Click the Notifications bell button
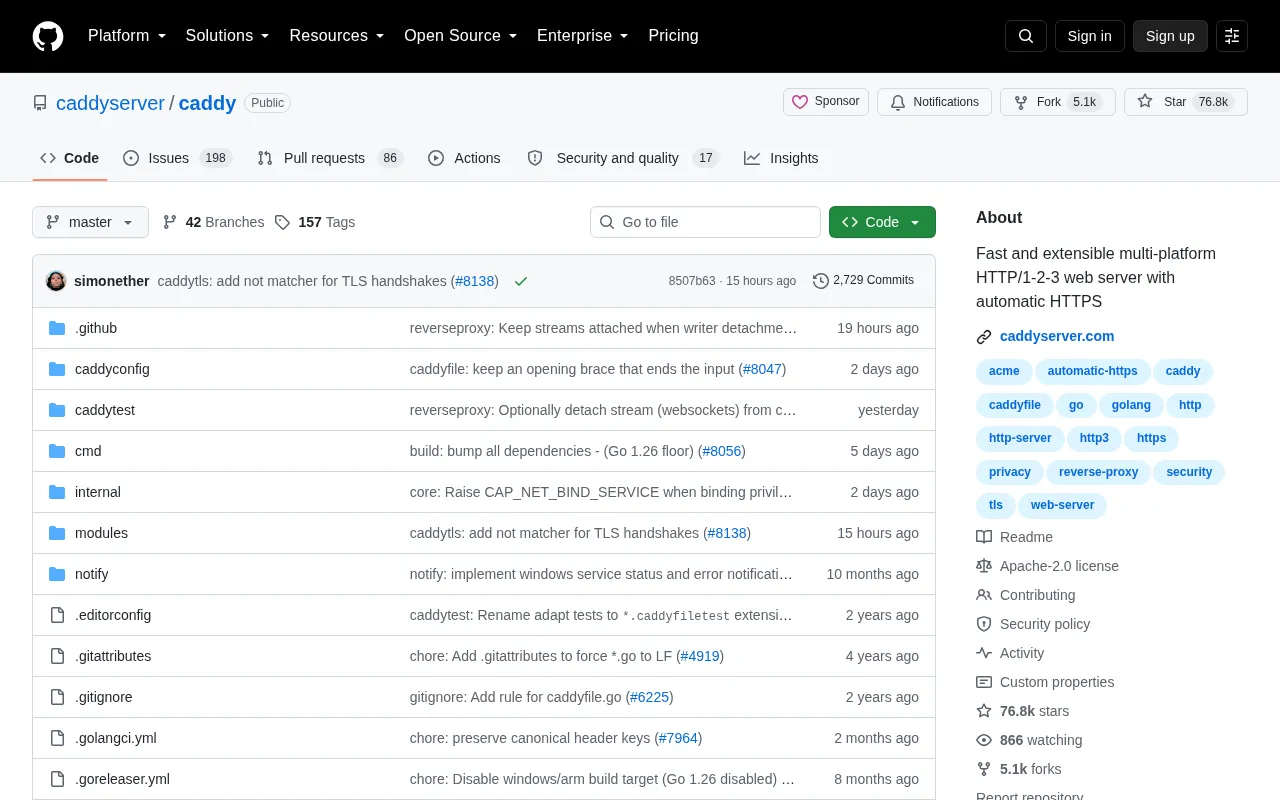Viewport: 1280px width, 800px height. (934, 102)
